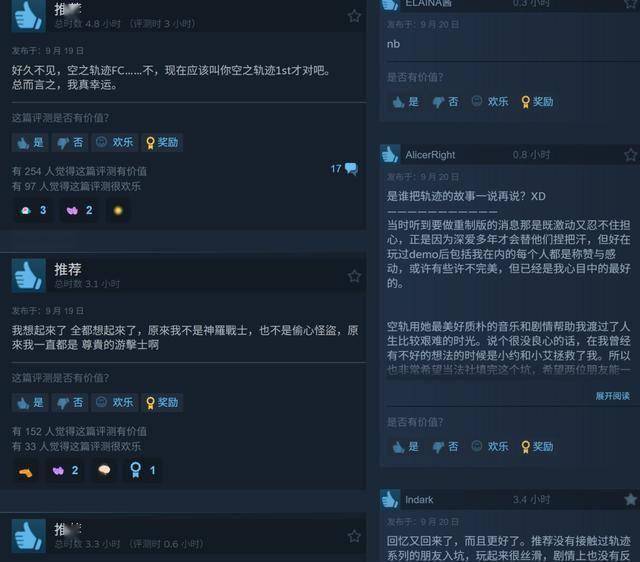Open the AlicerRight user profile name
640x562 pixels.
tap(430, 155)
